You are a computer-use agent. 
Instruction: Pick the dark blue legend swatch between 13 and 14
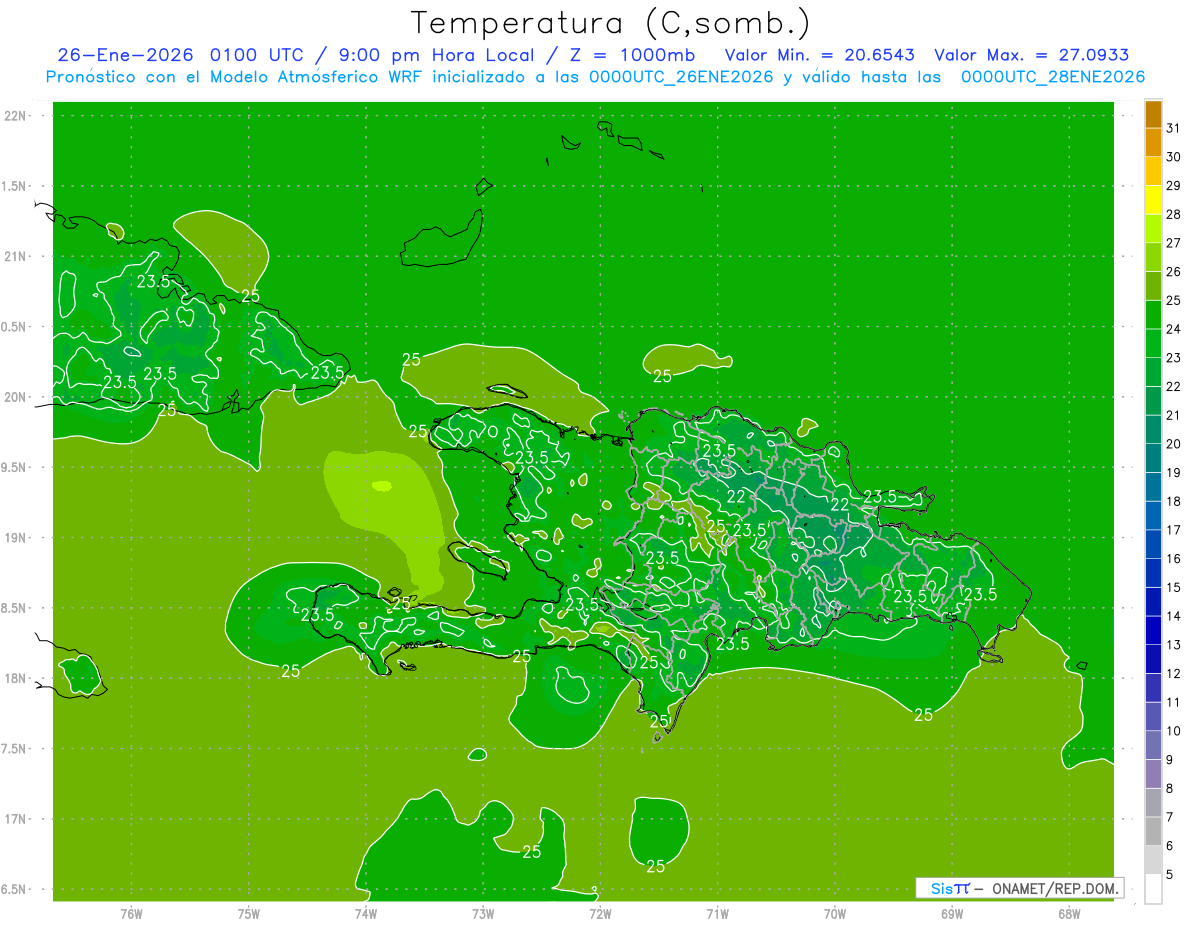pos(1153,630)
